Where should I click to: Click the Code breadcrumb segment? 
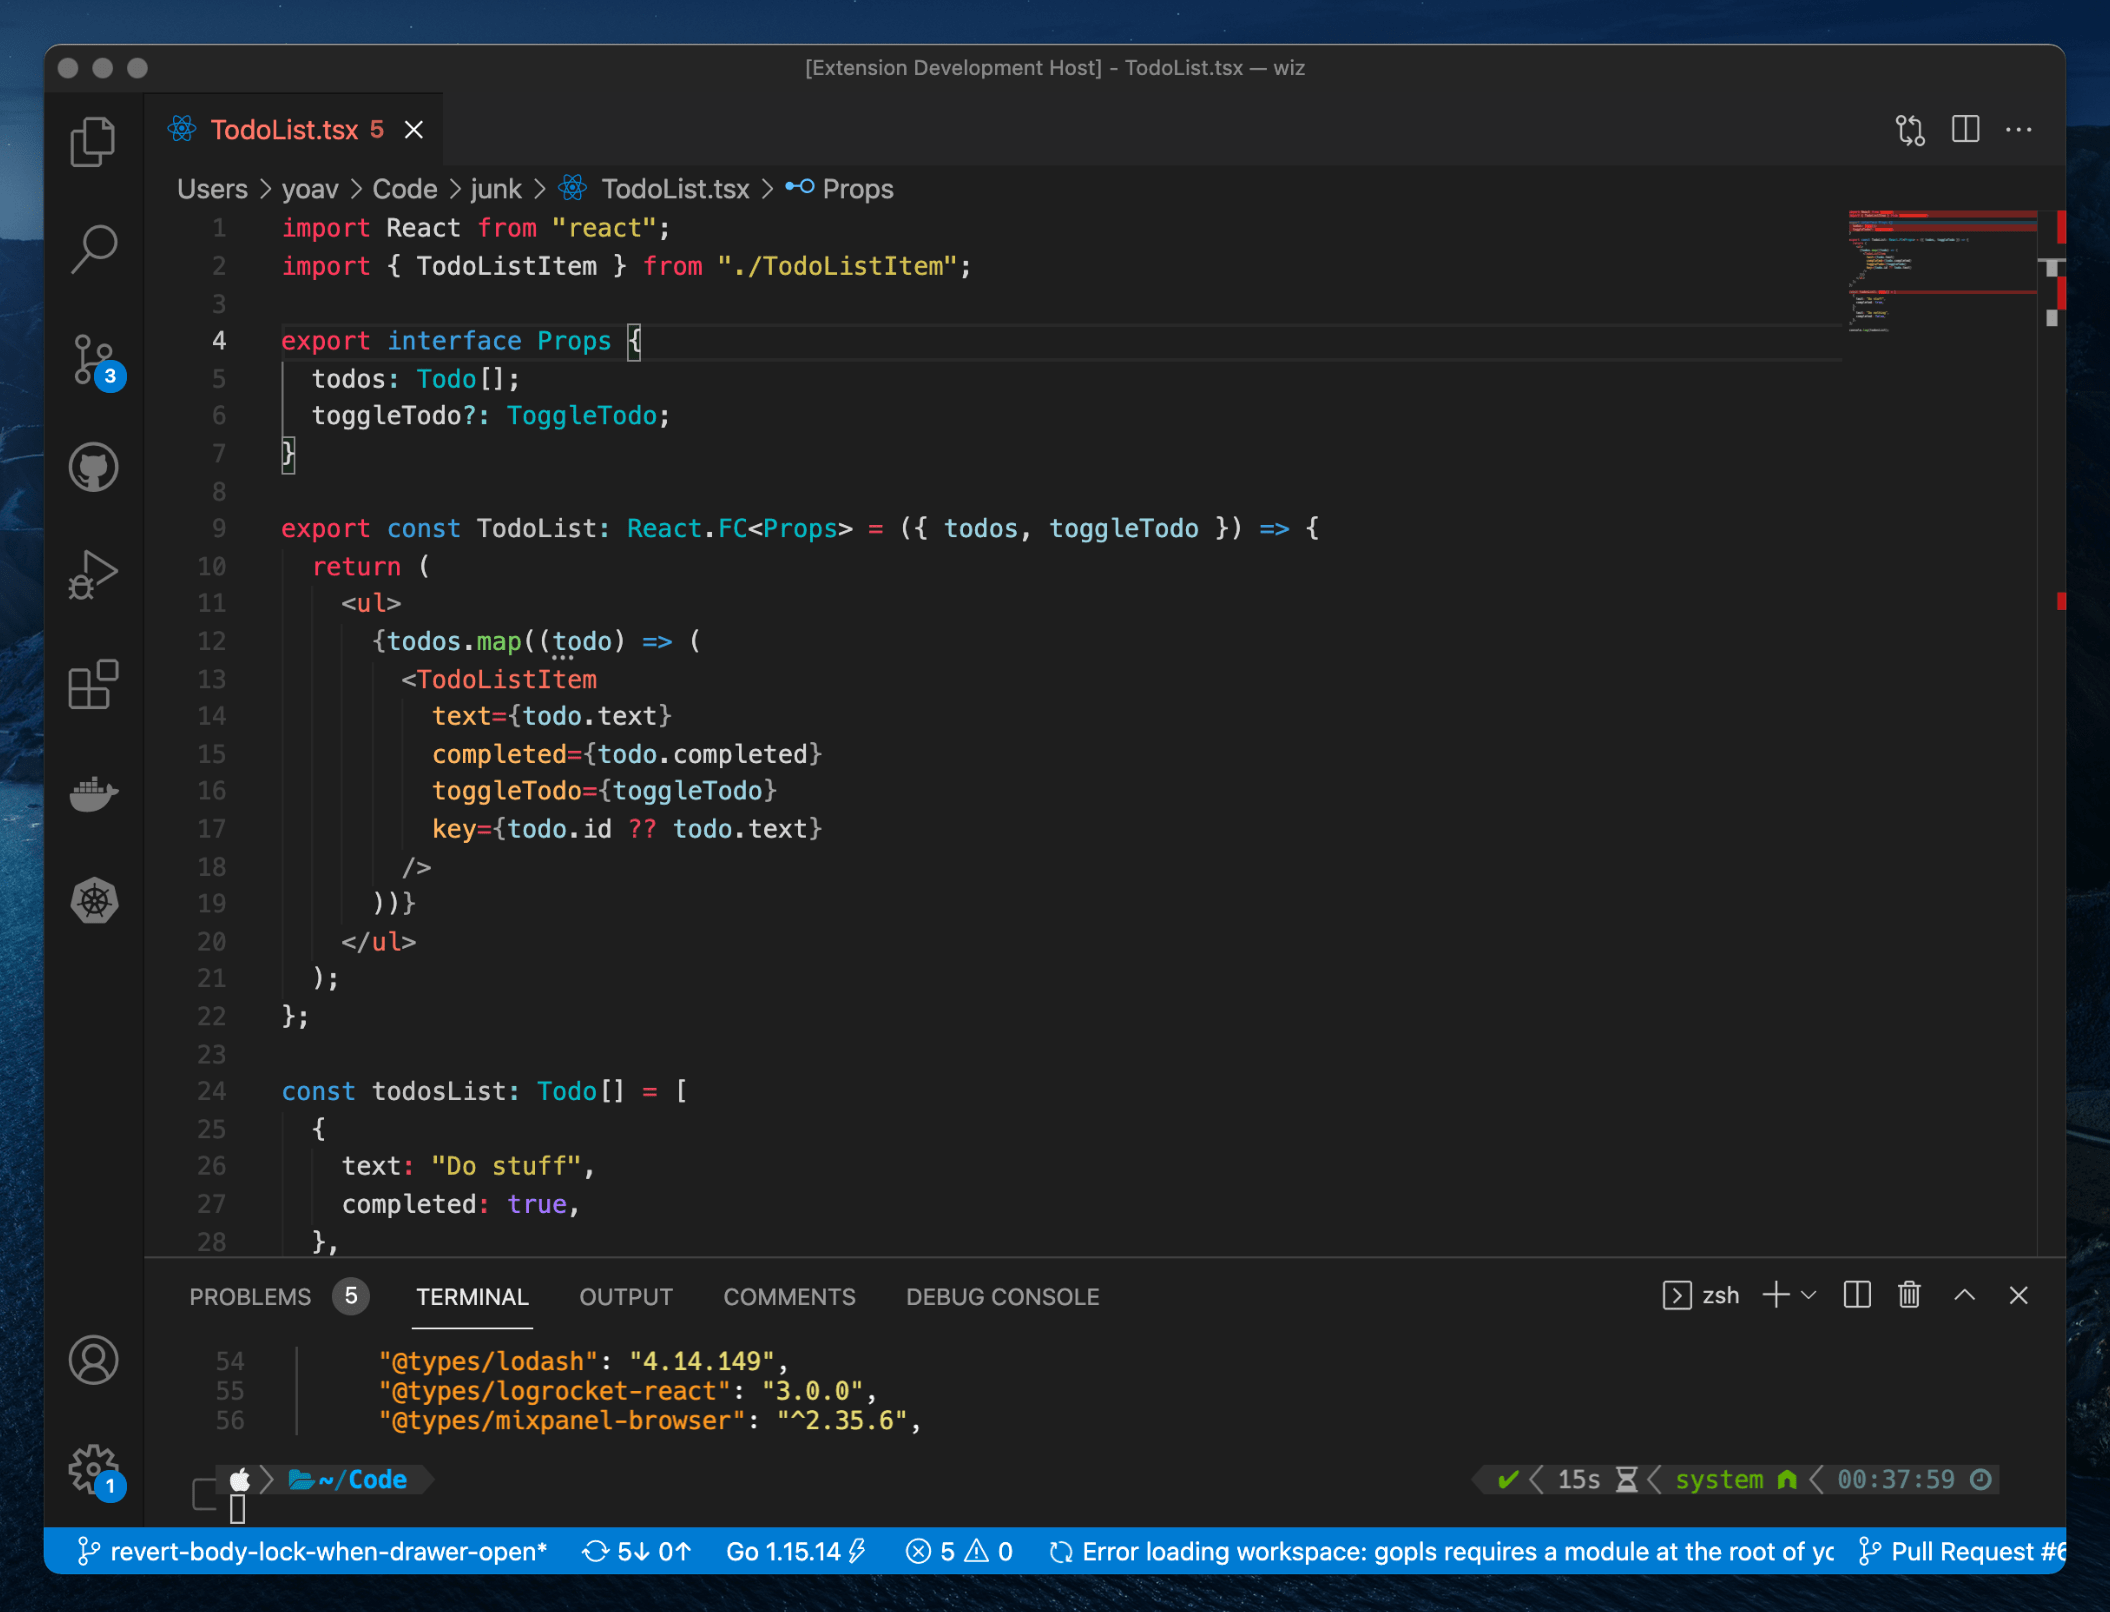[x=405, y=189]
